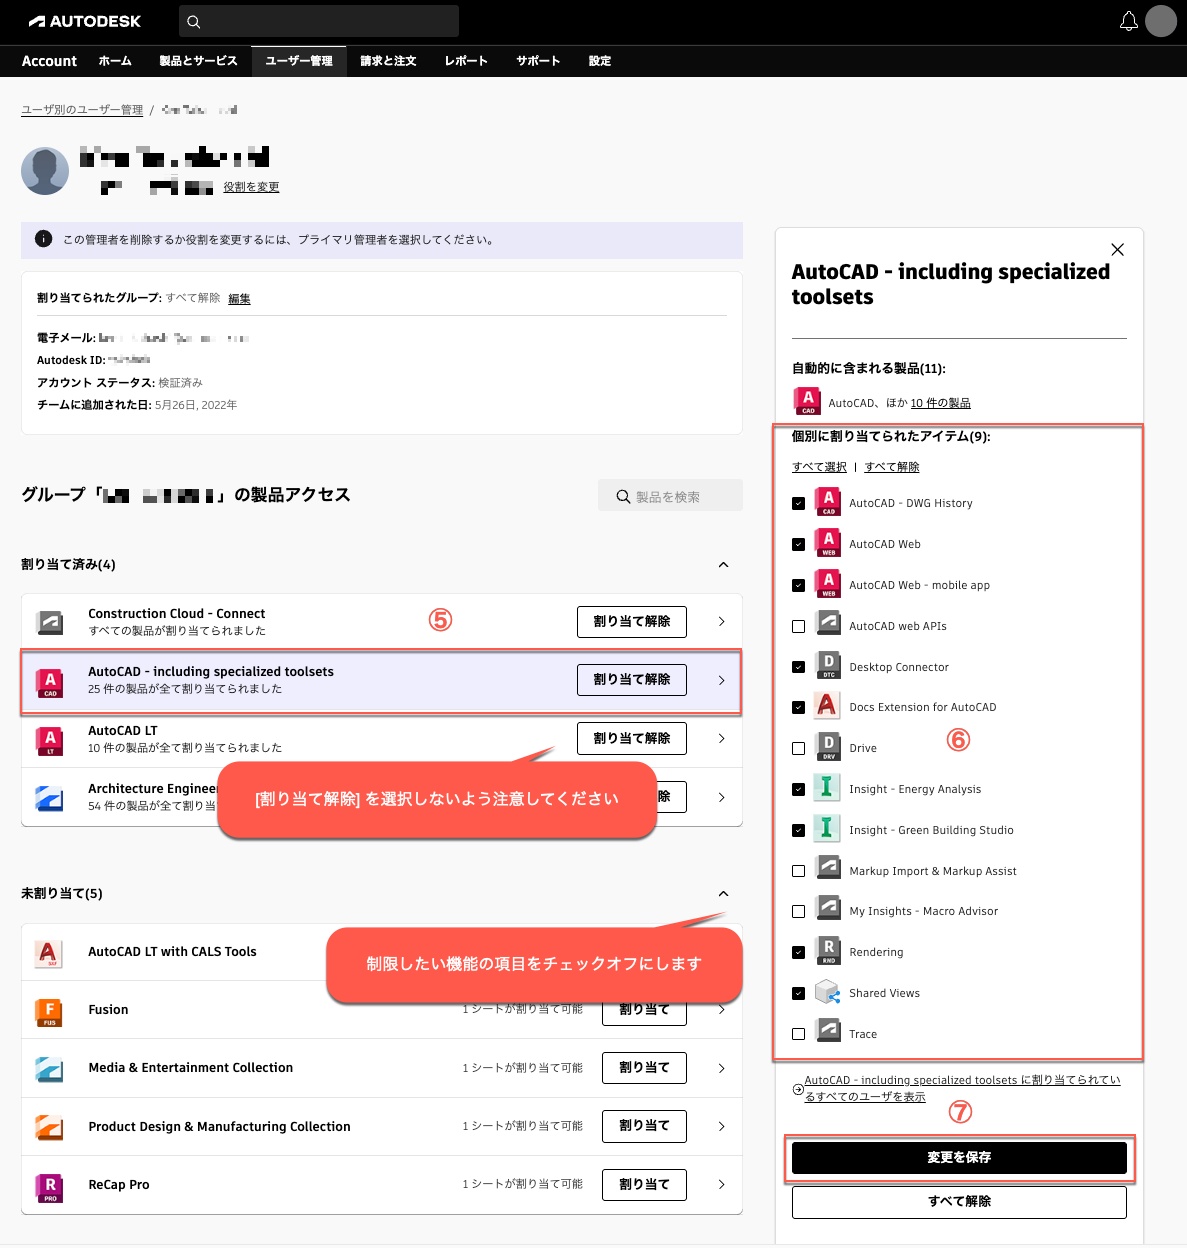Click the ReCap Pro icon
This screenshot has height=1248, width=1187.
click(49, 1185)
